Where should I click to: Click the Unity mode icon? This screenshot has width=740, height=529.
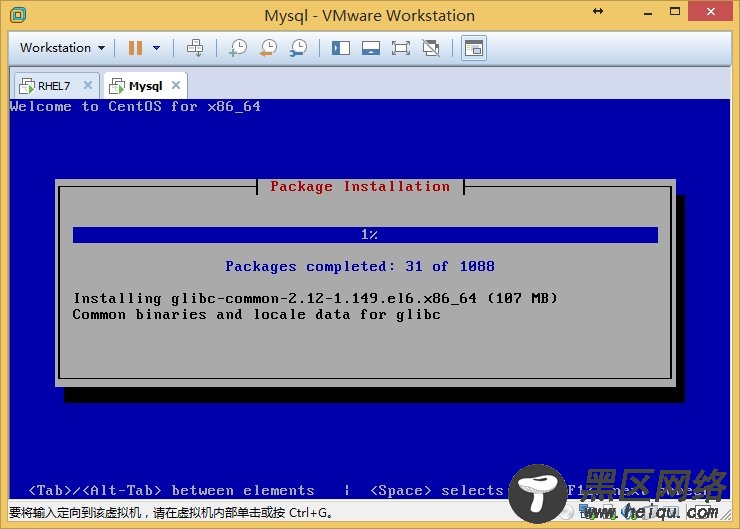pos(431,48)
